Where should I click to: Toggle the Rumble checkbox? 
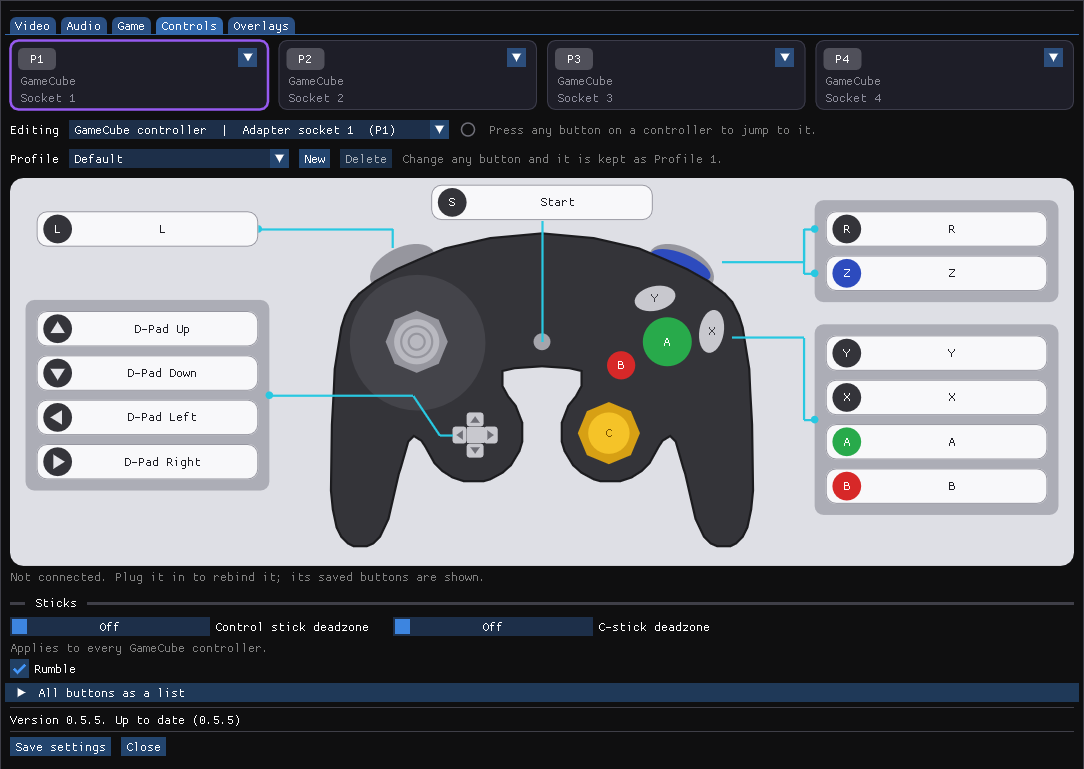[x=19, y=669]
